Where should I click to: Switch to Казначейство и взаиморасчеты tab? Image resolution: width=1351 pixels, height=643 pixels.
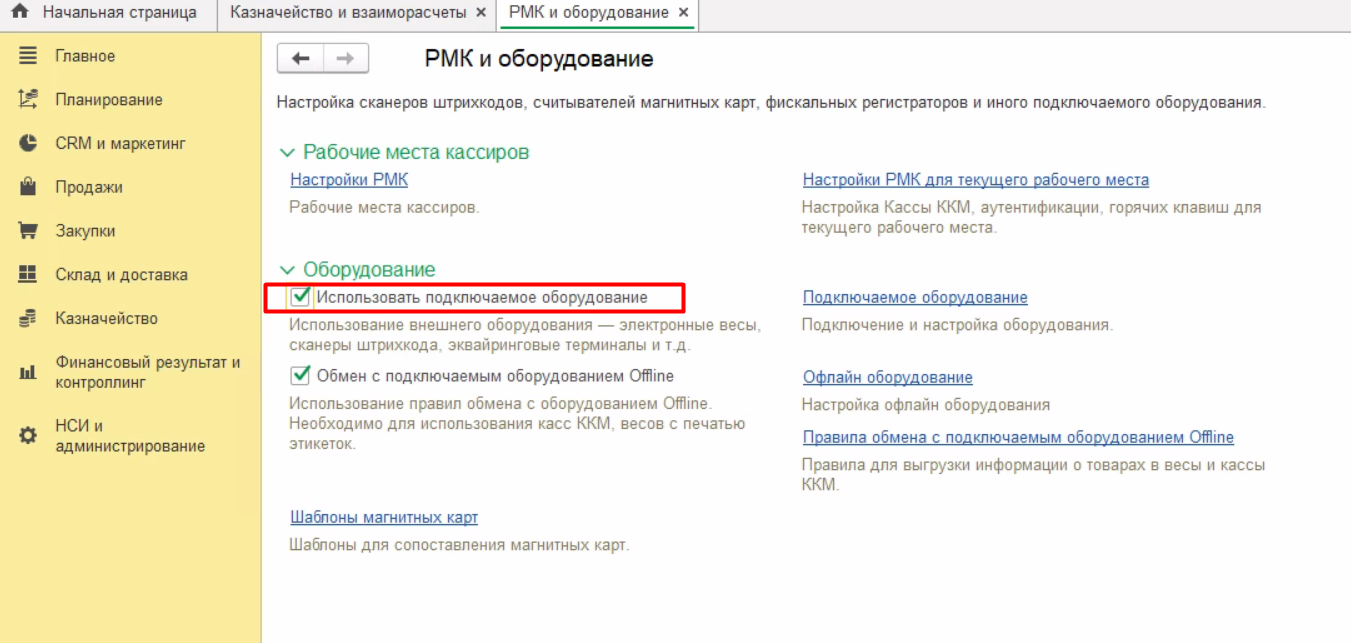348,13
